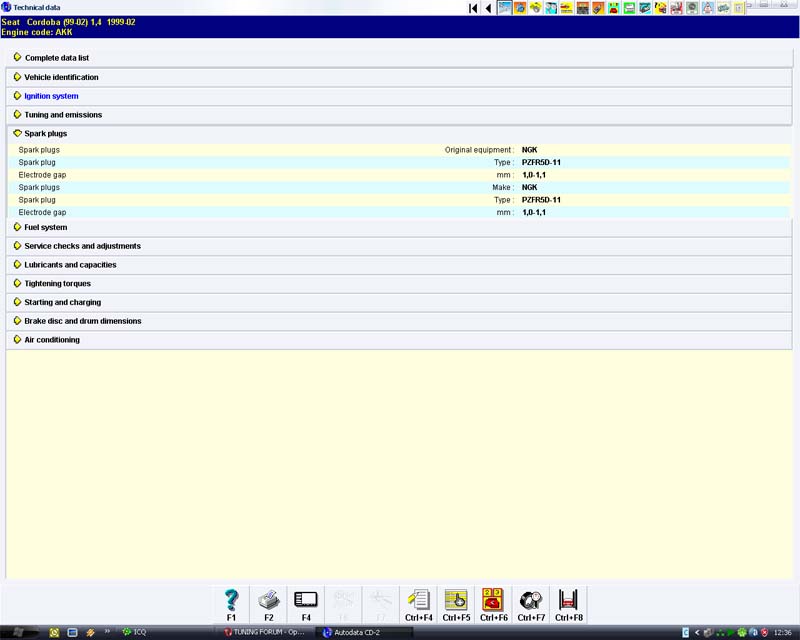Click the orange toolbar icon with grey part
800x640 pixels.
tap(598, 8)
